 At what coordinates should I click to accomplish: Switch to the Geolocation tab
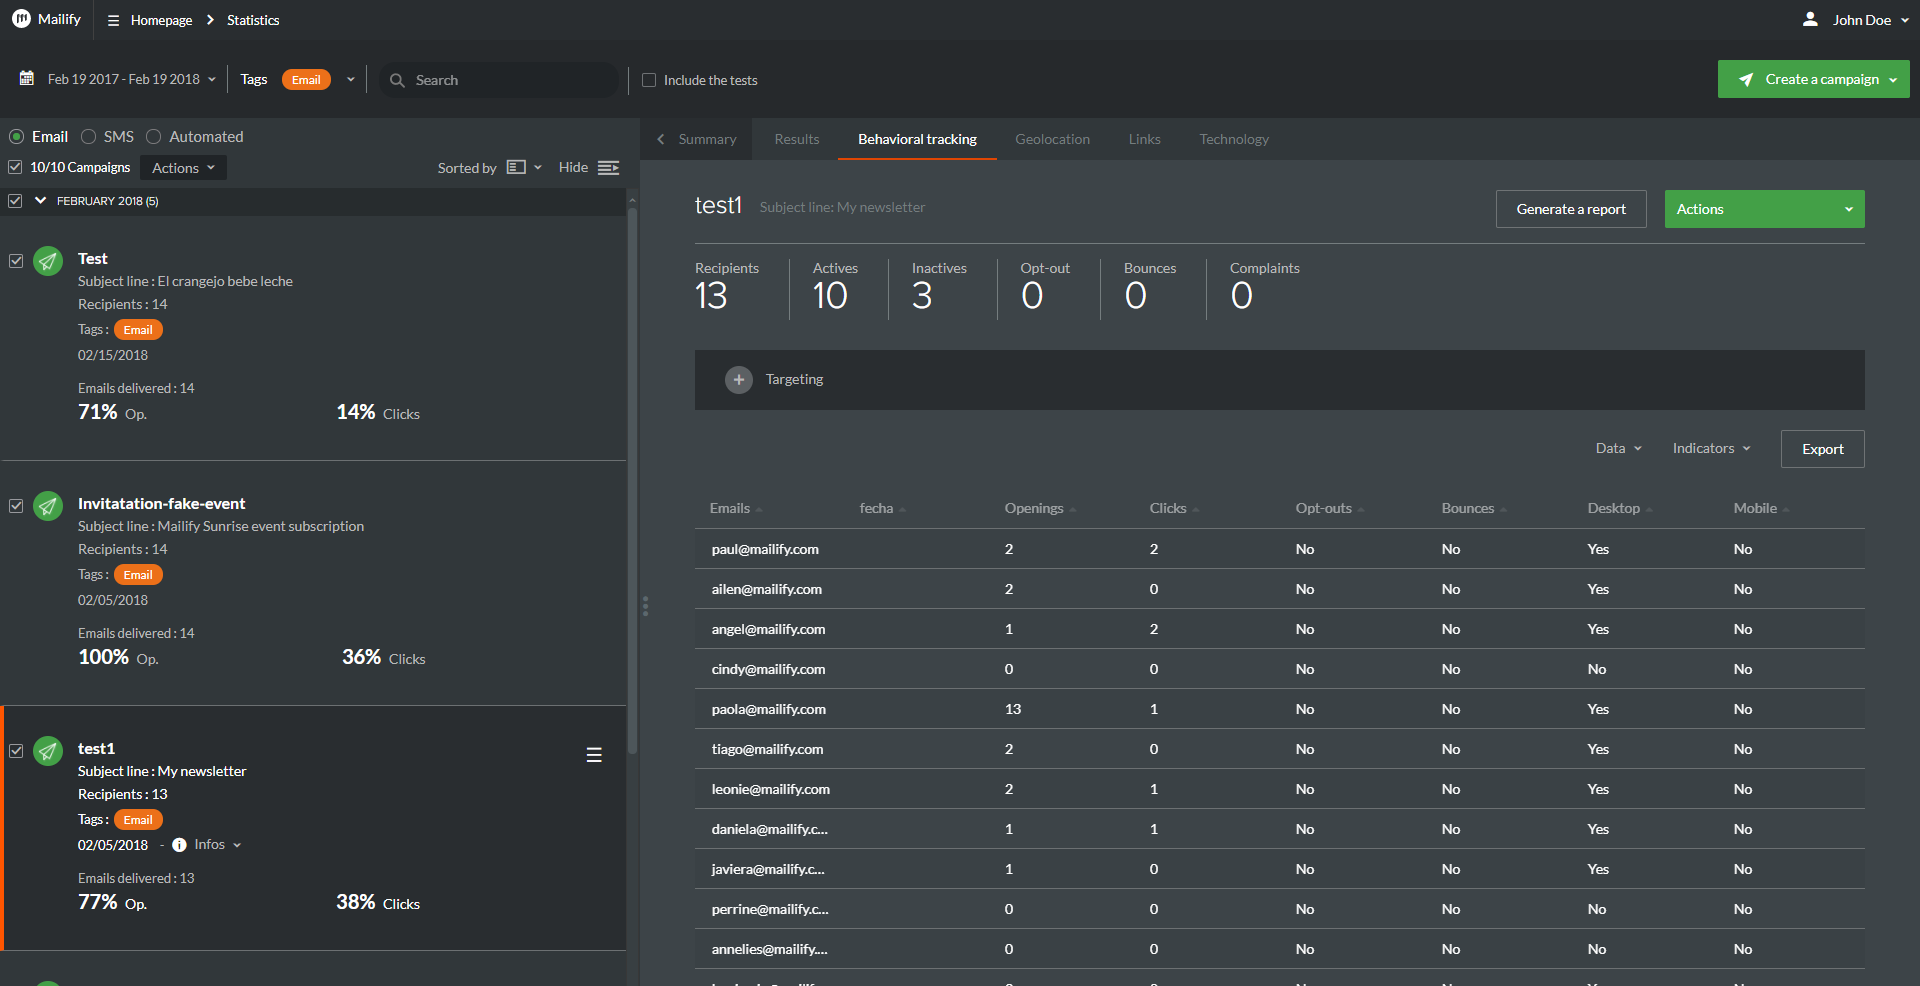(1052, 139)
